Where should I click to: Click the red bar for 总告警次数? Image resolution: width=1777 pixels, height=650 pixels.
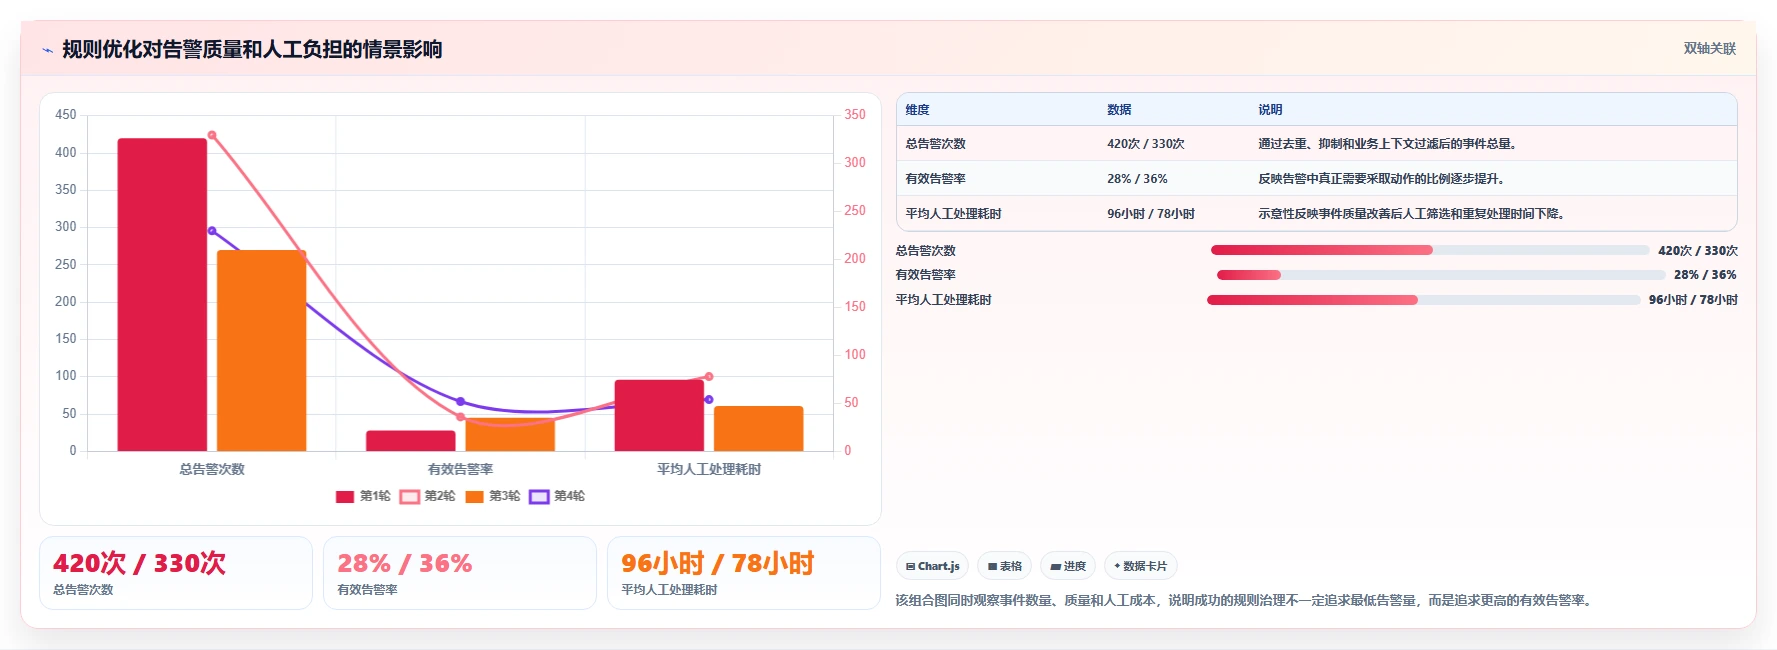(x=162, y=294)
